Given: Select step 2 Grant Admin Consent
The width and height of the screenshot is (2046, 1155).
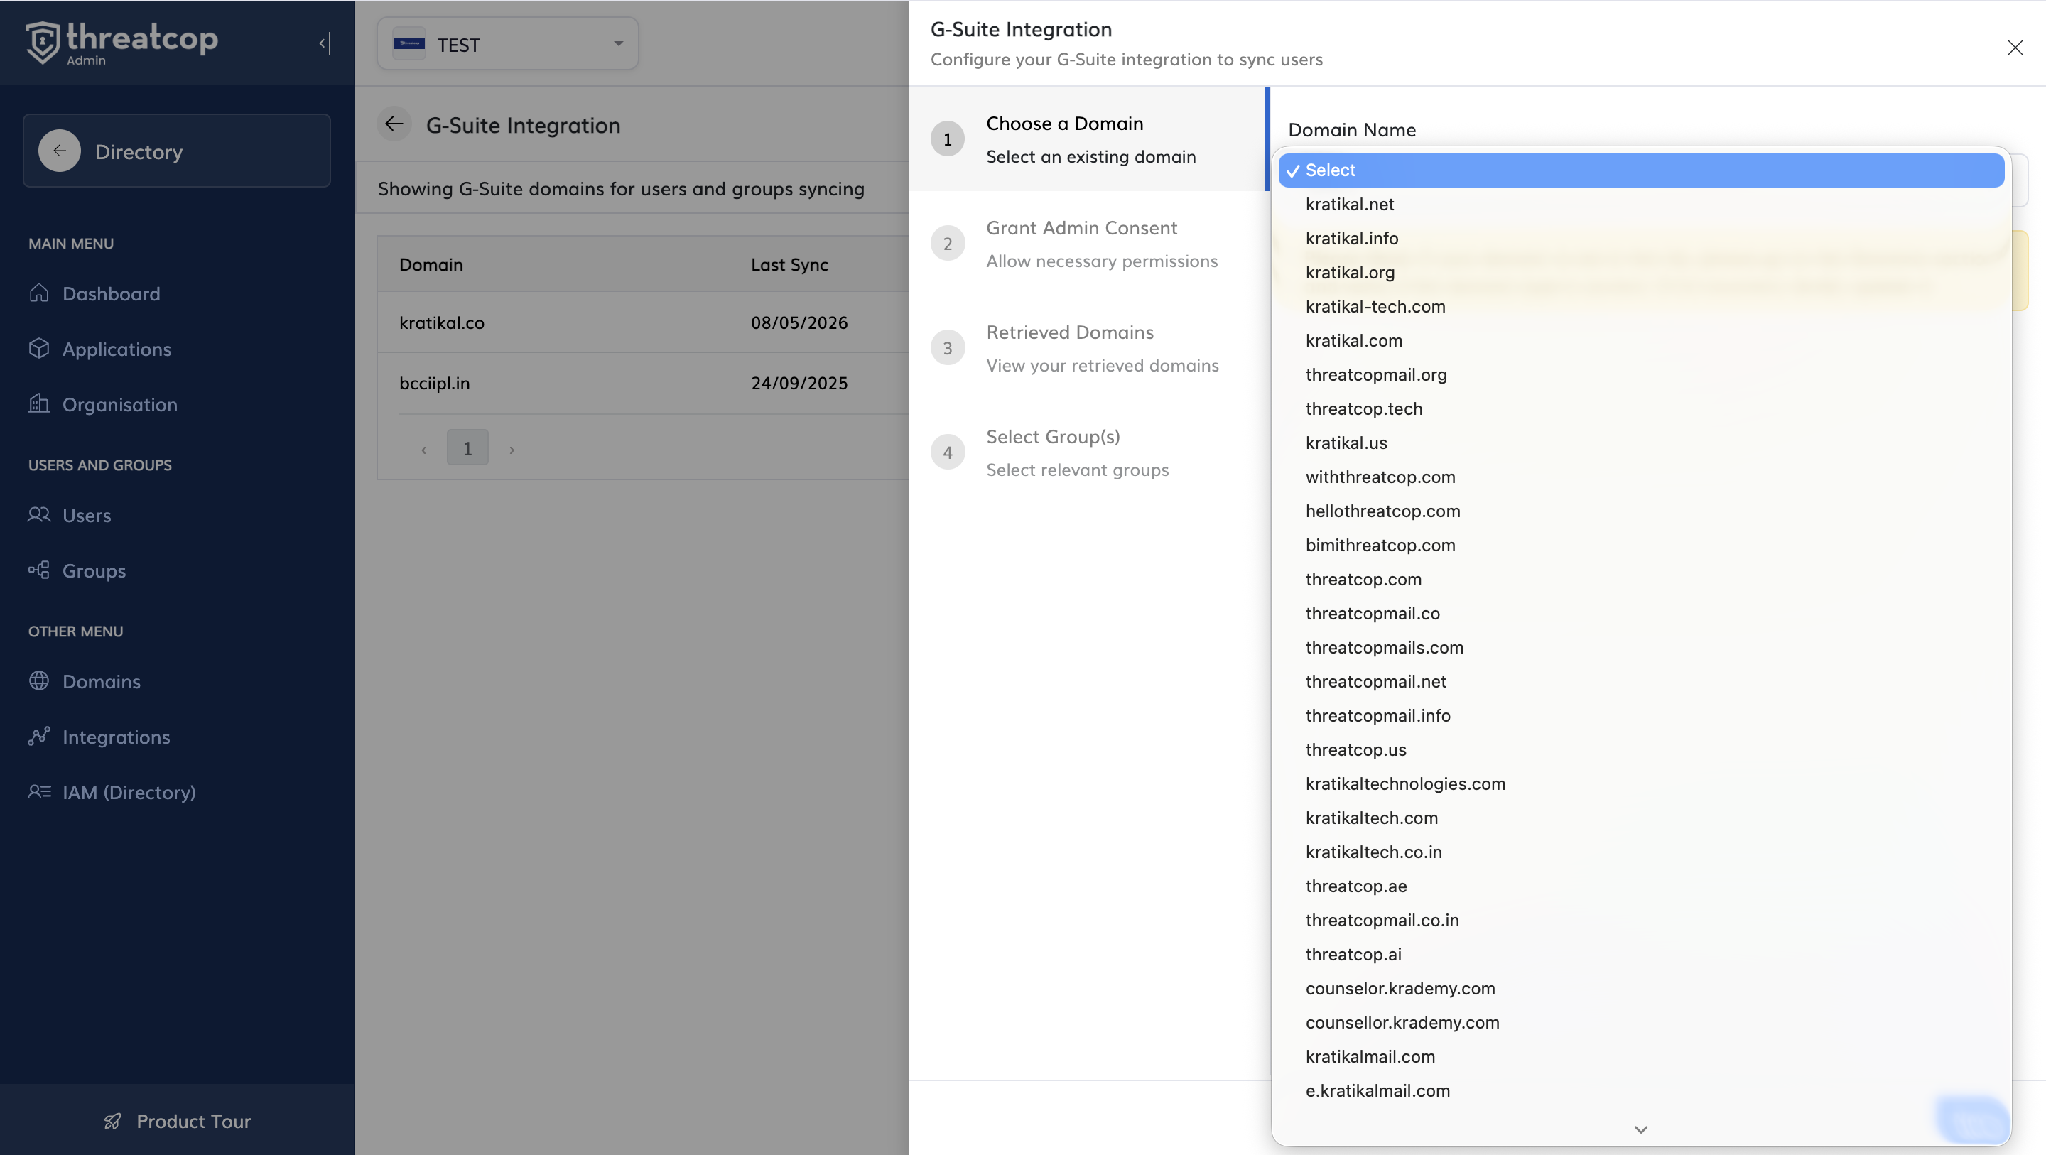Looking at the screenshot, I should coord(1087,244).
